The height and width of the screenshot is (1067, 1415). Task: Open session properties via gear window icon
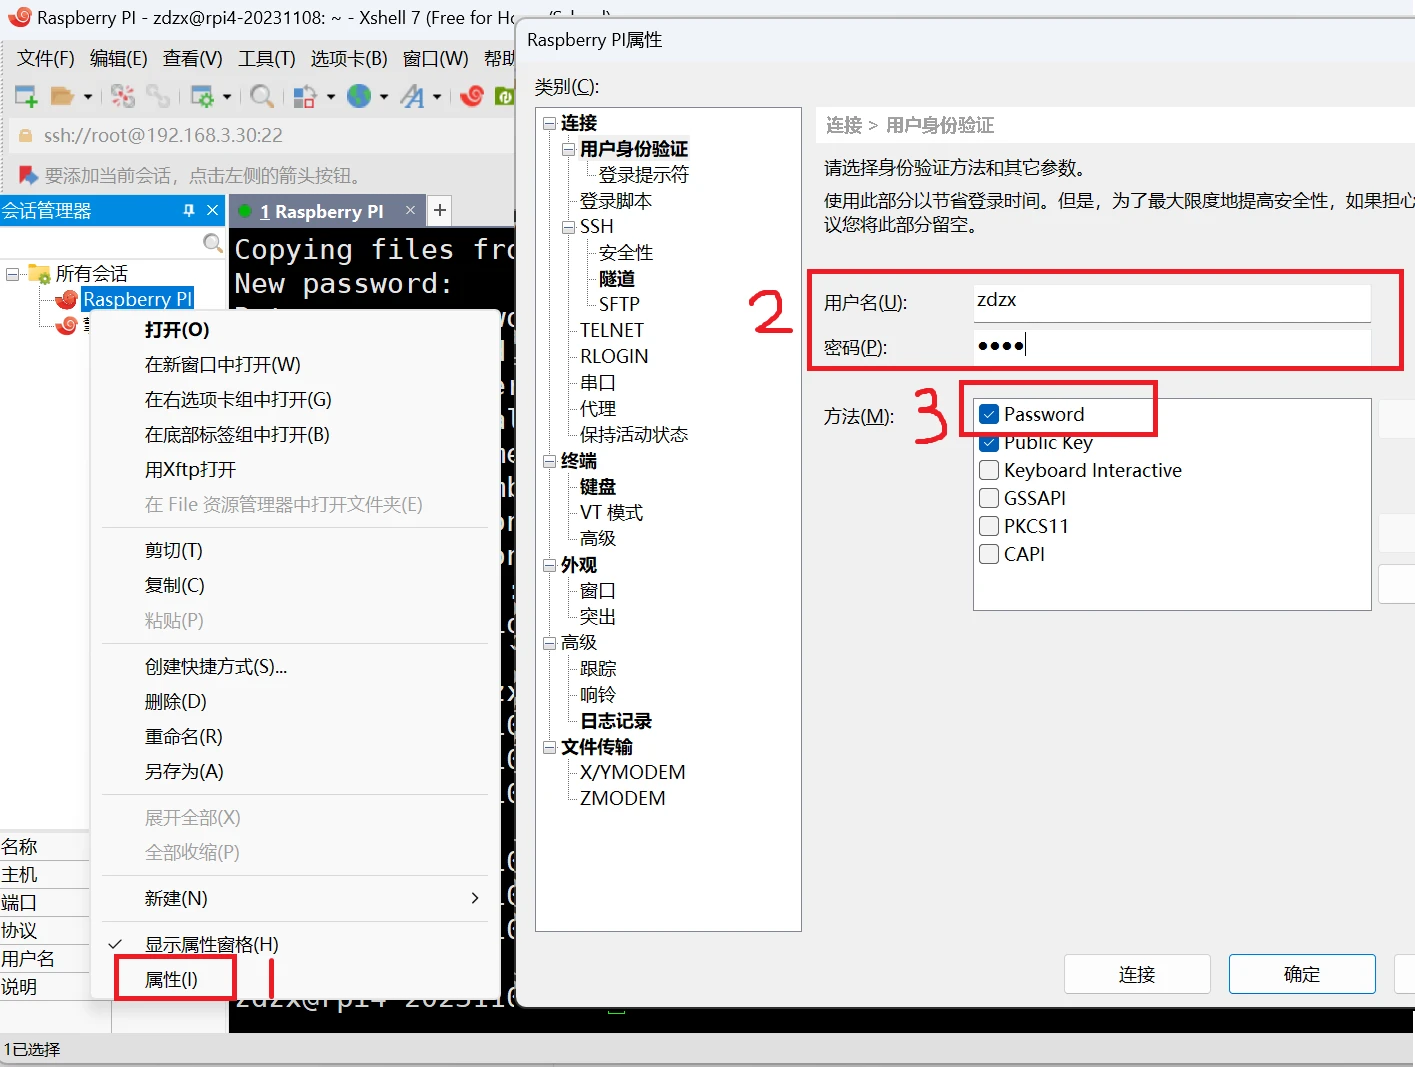pyautogui.click(x=202, y=96)
